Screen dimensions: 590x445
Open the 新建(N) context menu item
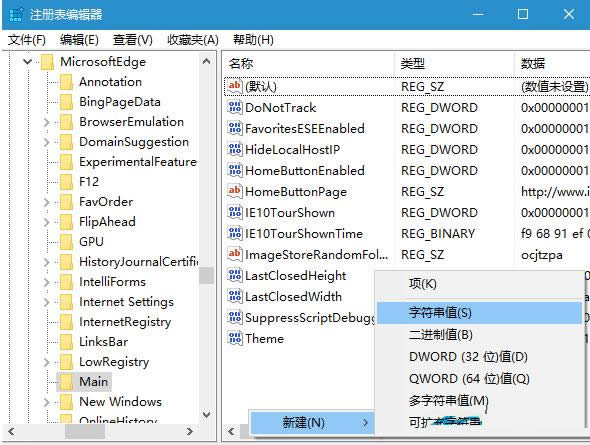(x=312, y=423)
